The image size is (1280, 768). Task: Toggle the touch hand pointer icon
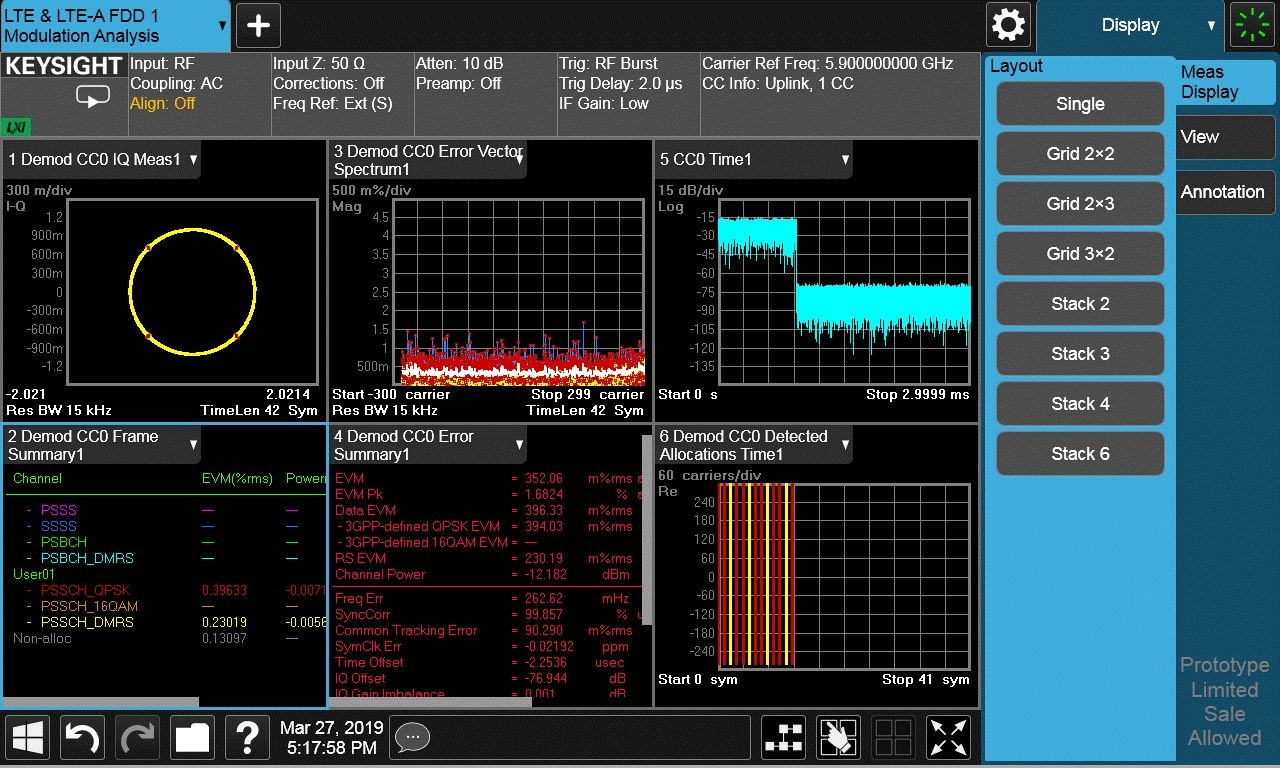click(x=839, y=738)
